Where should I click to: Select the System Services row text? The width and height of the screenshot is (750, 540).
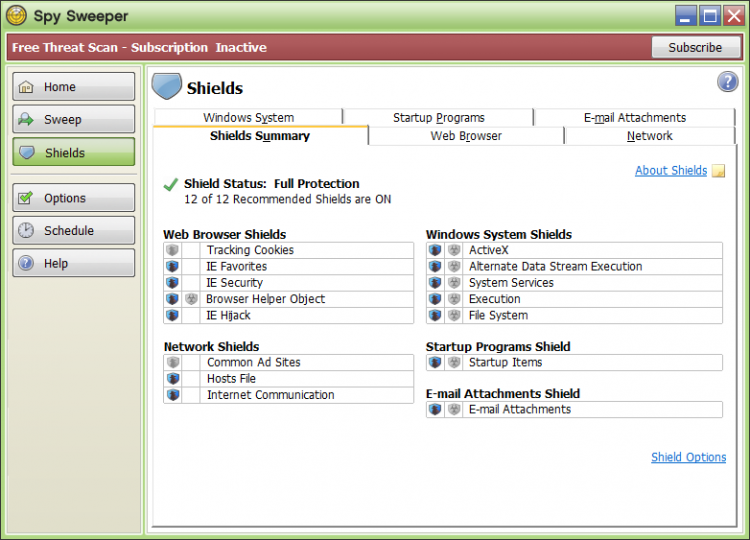pos(511,283)
